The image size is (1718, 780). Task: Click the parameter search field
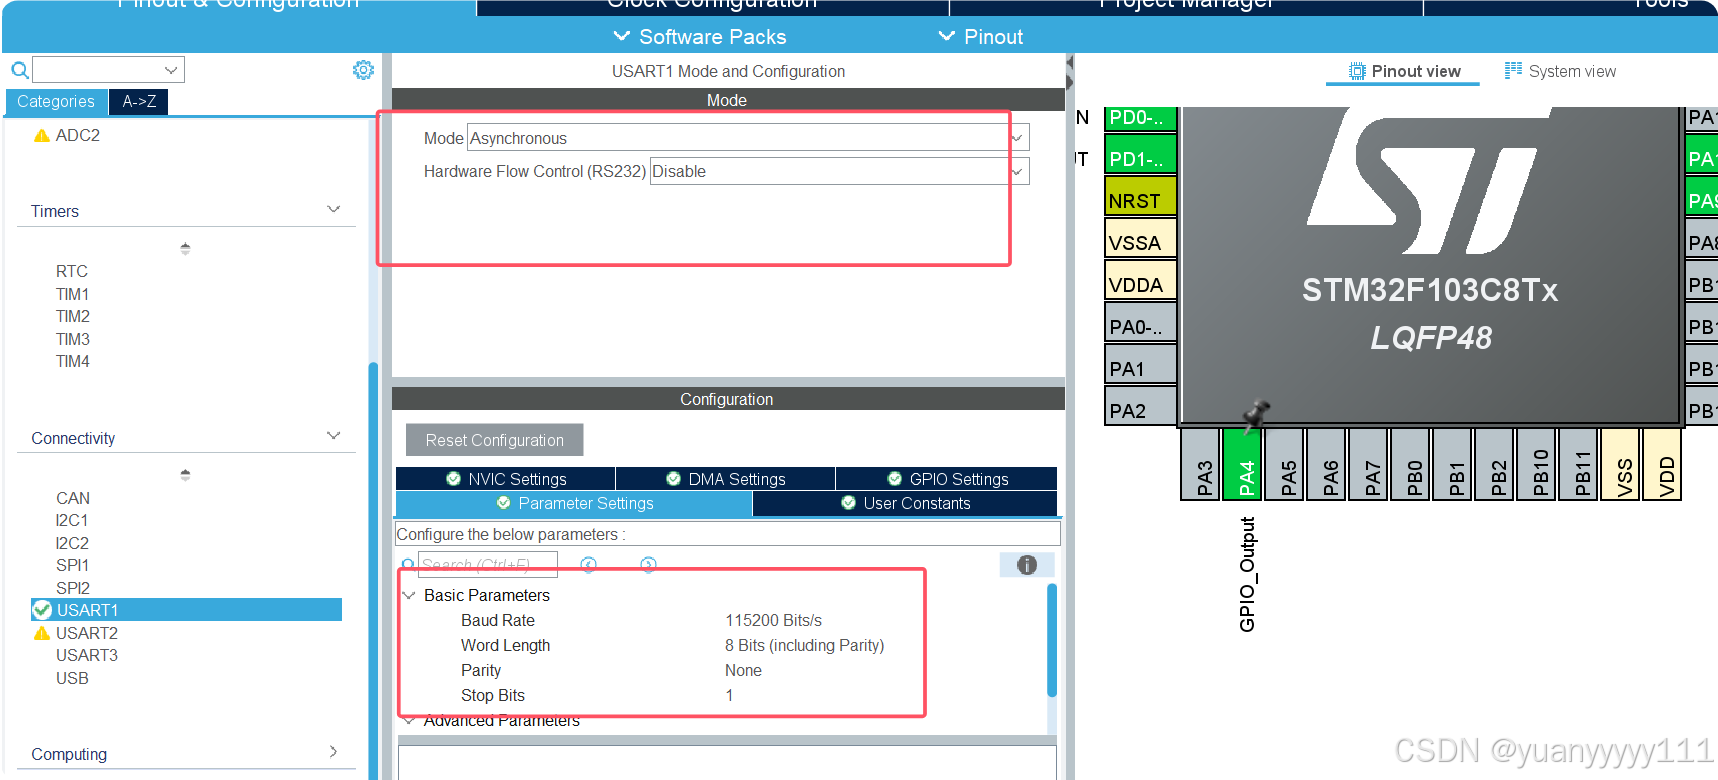[487, 564]
